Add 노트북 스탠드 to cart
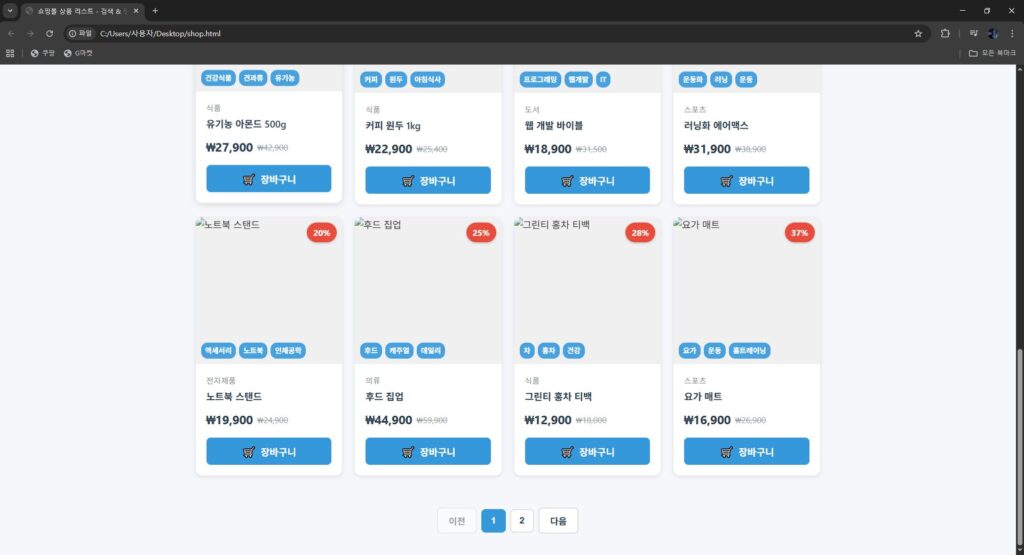The image size is (1024, 555). (x=268, y=451)
